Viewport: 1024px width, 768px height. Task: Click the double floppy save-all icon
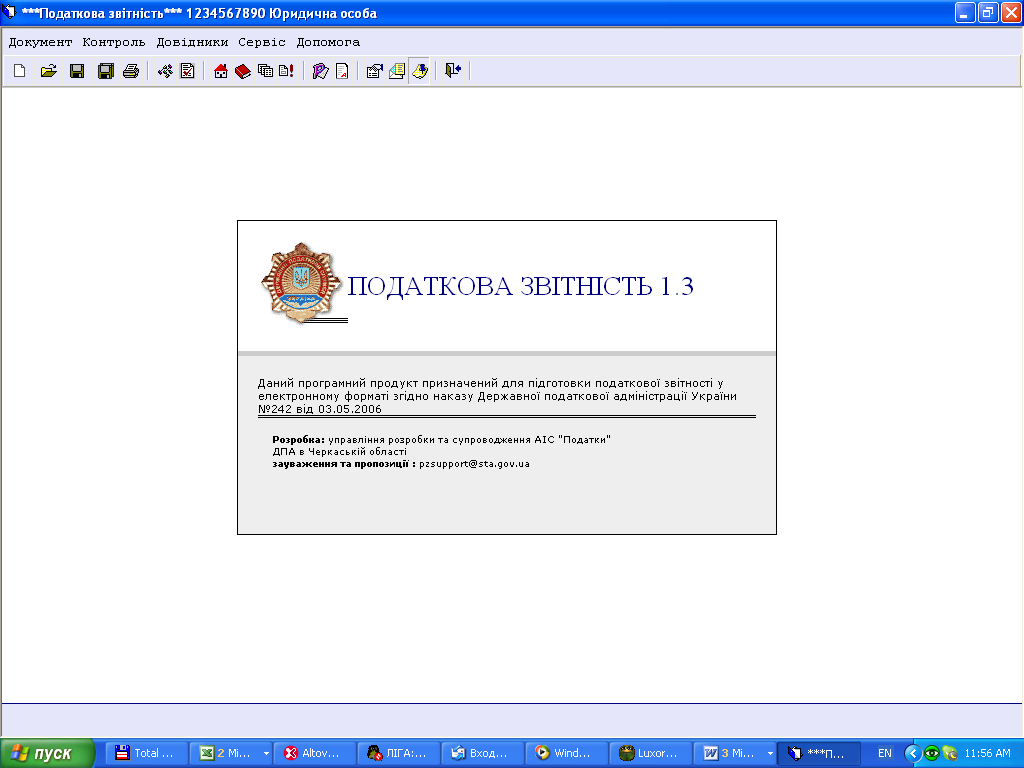pyautogui.click(x=105, y=71)
